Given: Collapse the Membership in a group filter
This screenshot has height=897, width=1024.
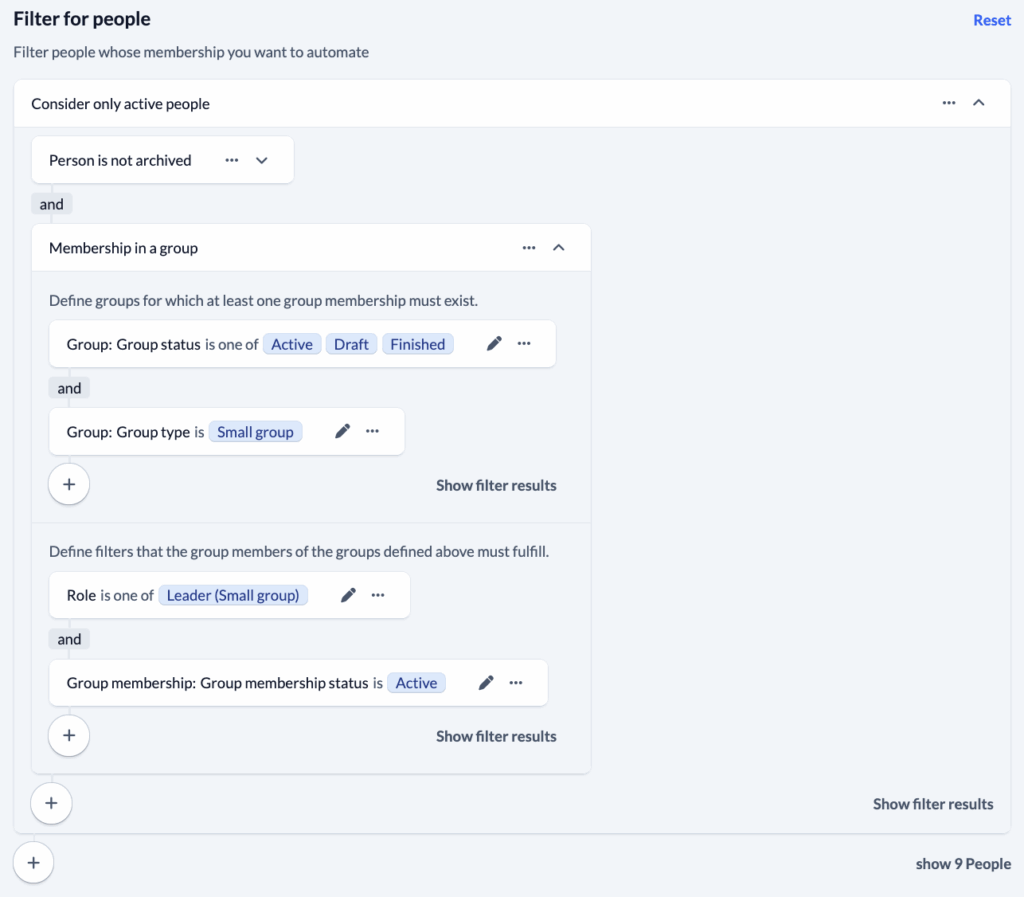Looking at the screenshot, I should (x=559, y=247).
